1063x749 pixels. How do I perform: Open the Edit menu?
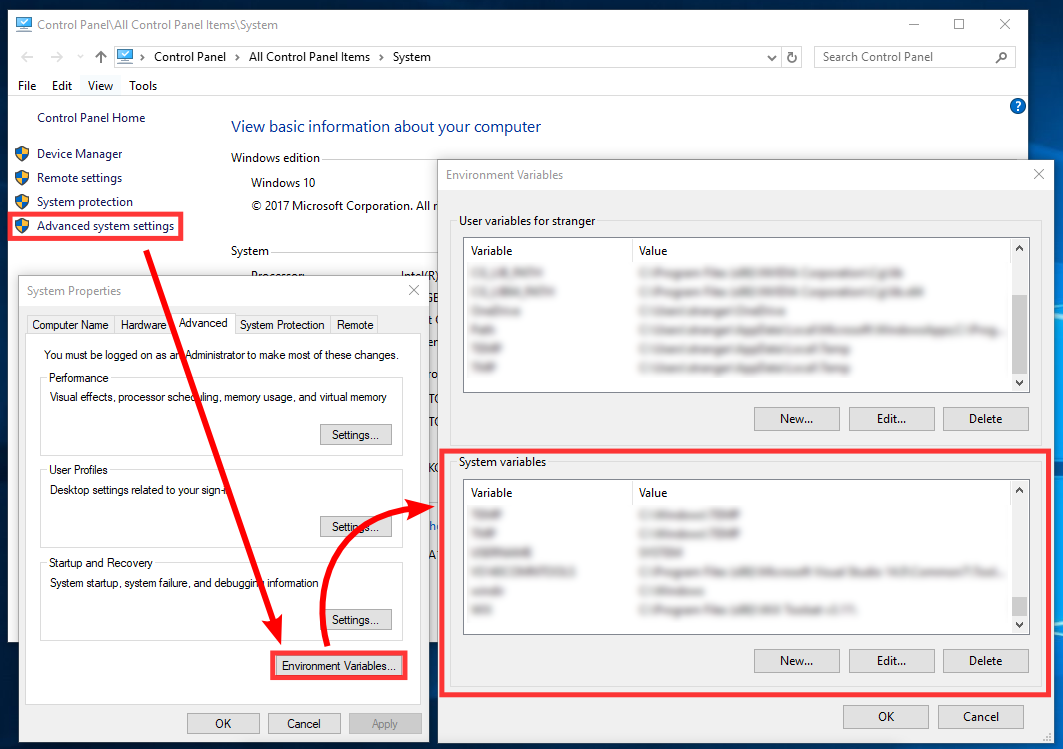62,85
